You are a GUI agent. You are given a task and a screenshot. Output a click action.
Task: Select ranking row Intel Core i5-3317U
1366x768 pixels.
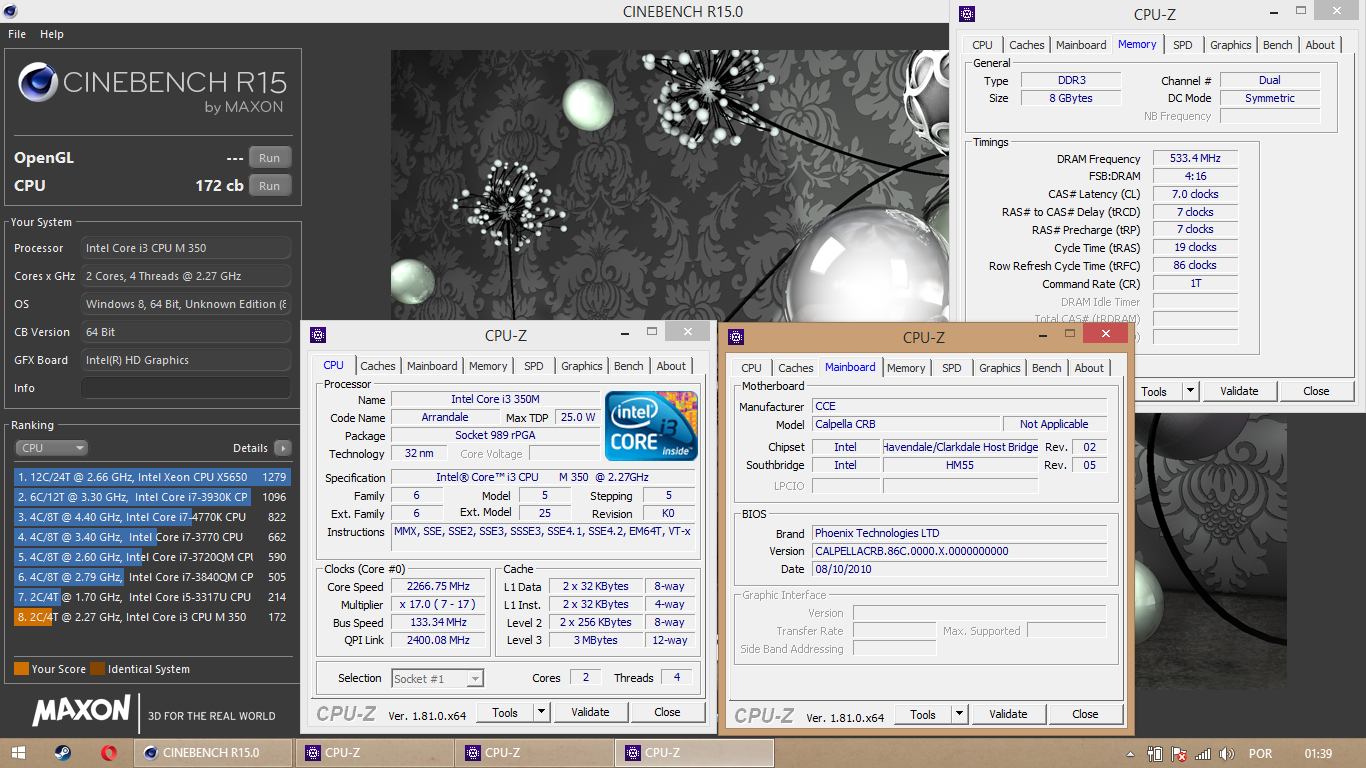pyautogui.click(x=152, y=597)
